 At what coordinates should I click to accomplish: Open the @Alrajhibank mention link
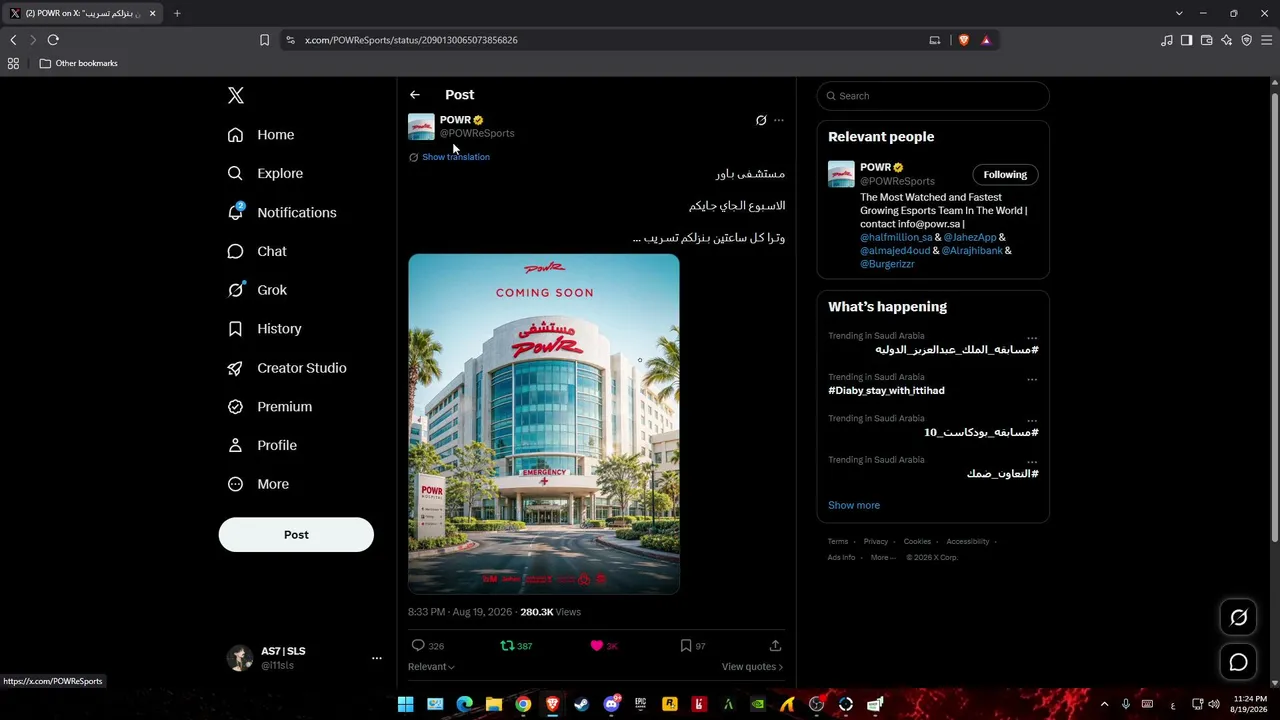click(x=972, y=251)
